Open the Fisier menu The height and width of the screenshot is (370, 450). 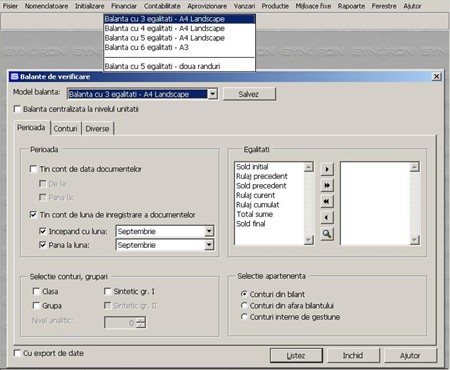[10, 6]
